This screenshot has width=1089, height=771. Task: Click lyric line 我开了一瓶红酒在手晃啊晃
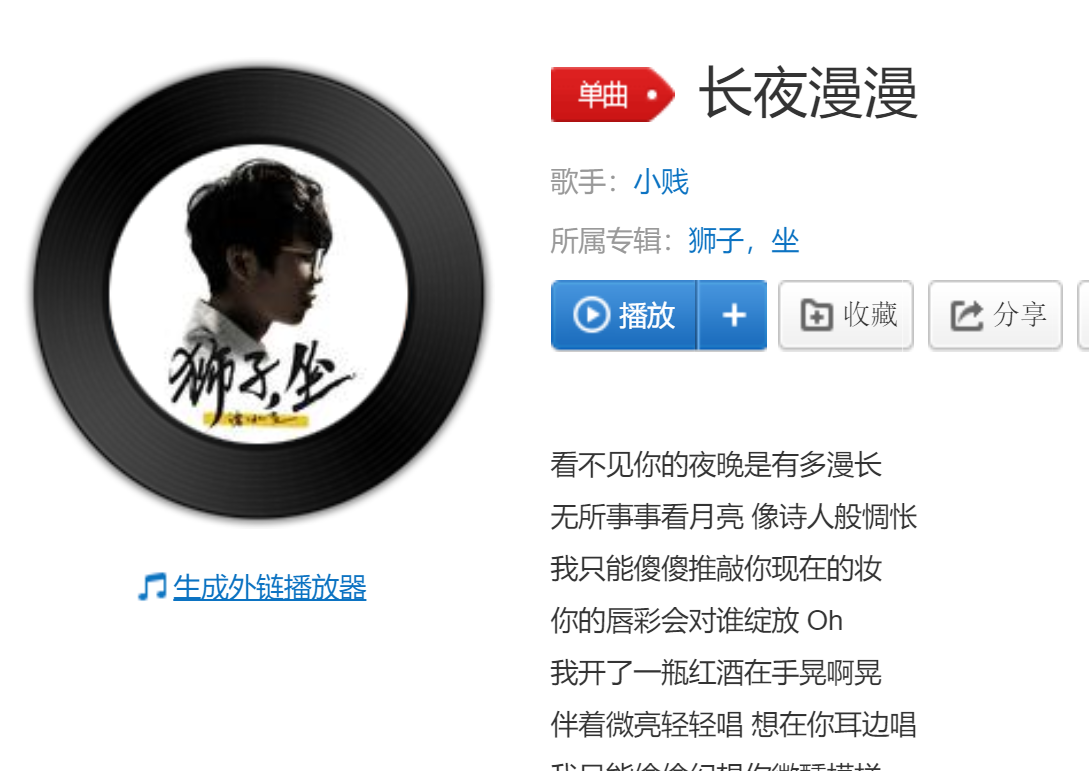[716, 672]
